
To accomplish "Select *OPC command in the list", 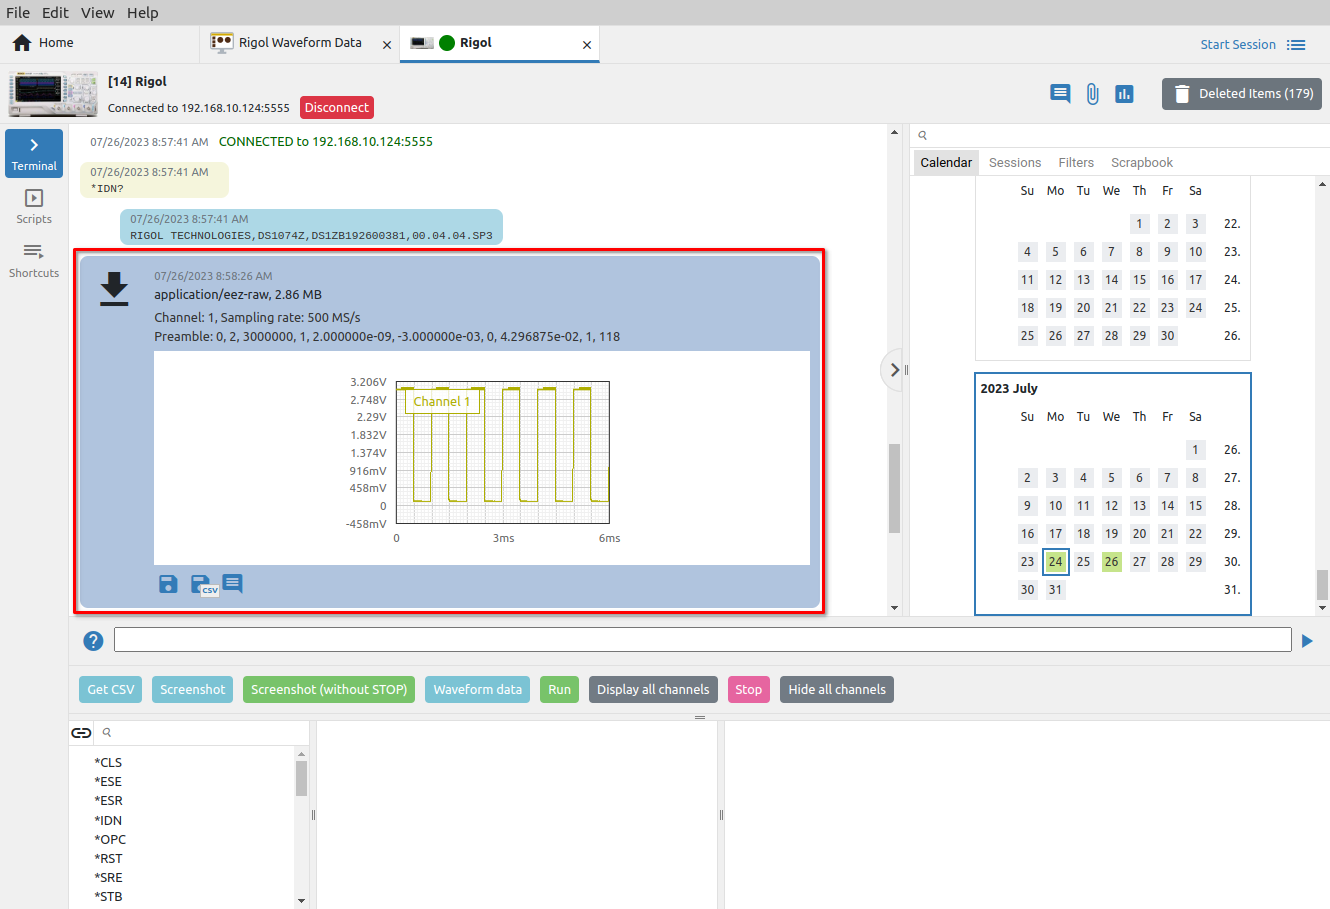I will pos(110,840).
